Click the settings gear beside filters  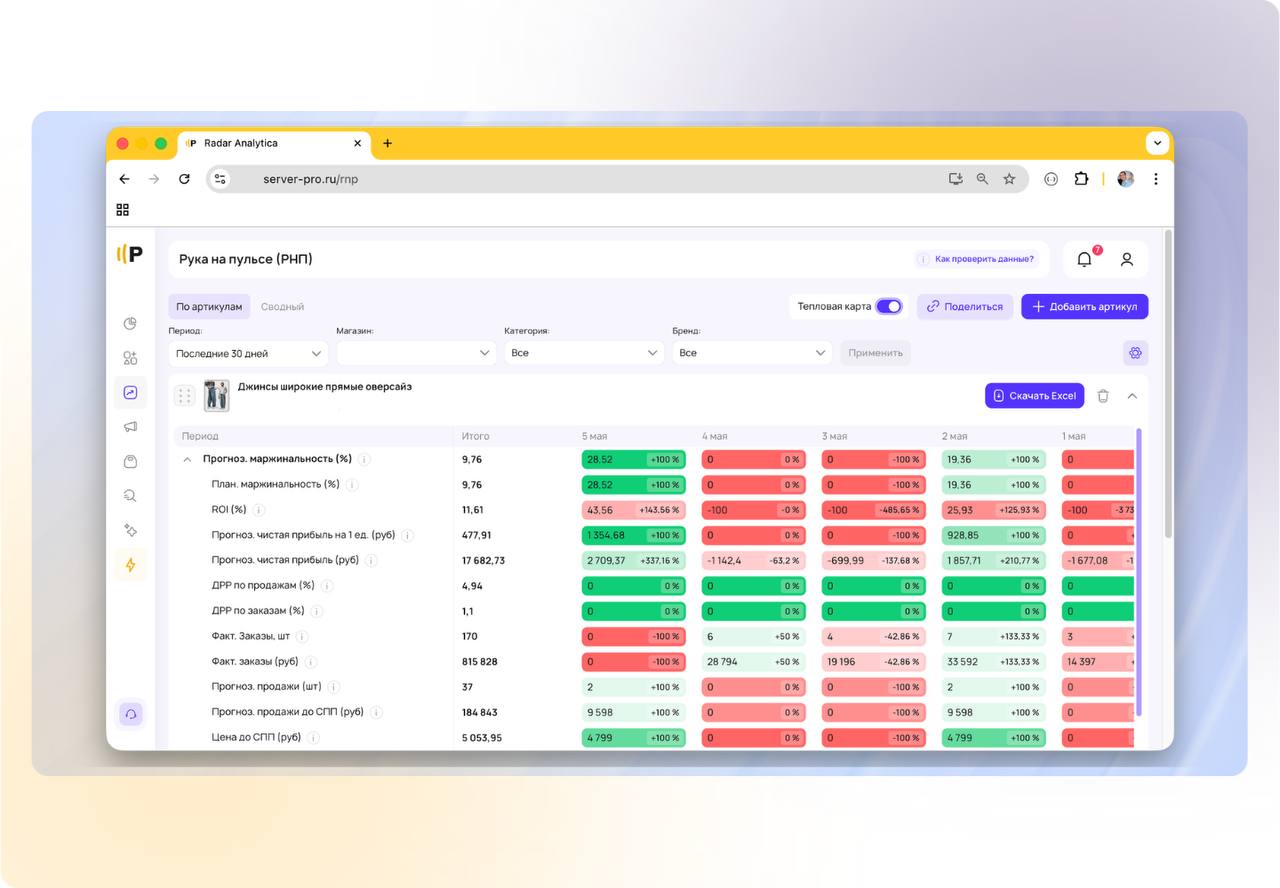[x=1135, y=353]
